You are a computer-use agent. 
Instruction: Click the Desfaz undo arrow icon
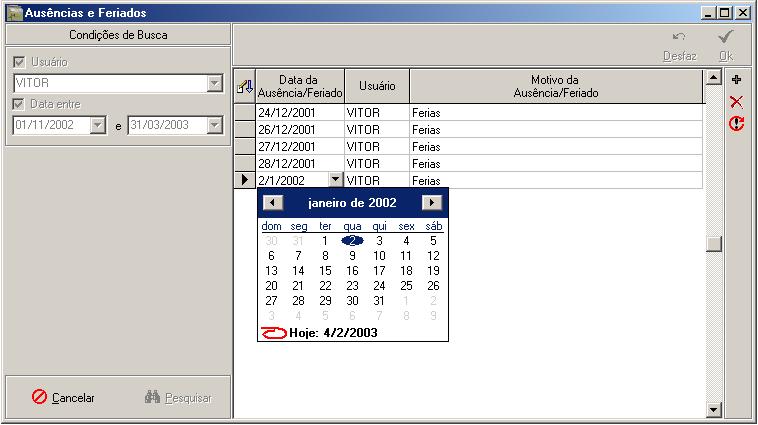click(679, 37)
